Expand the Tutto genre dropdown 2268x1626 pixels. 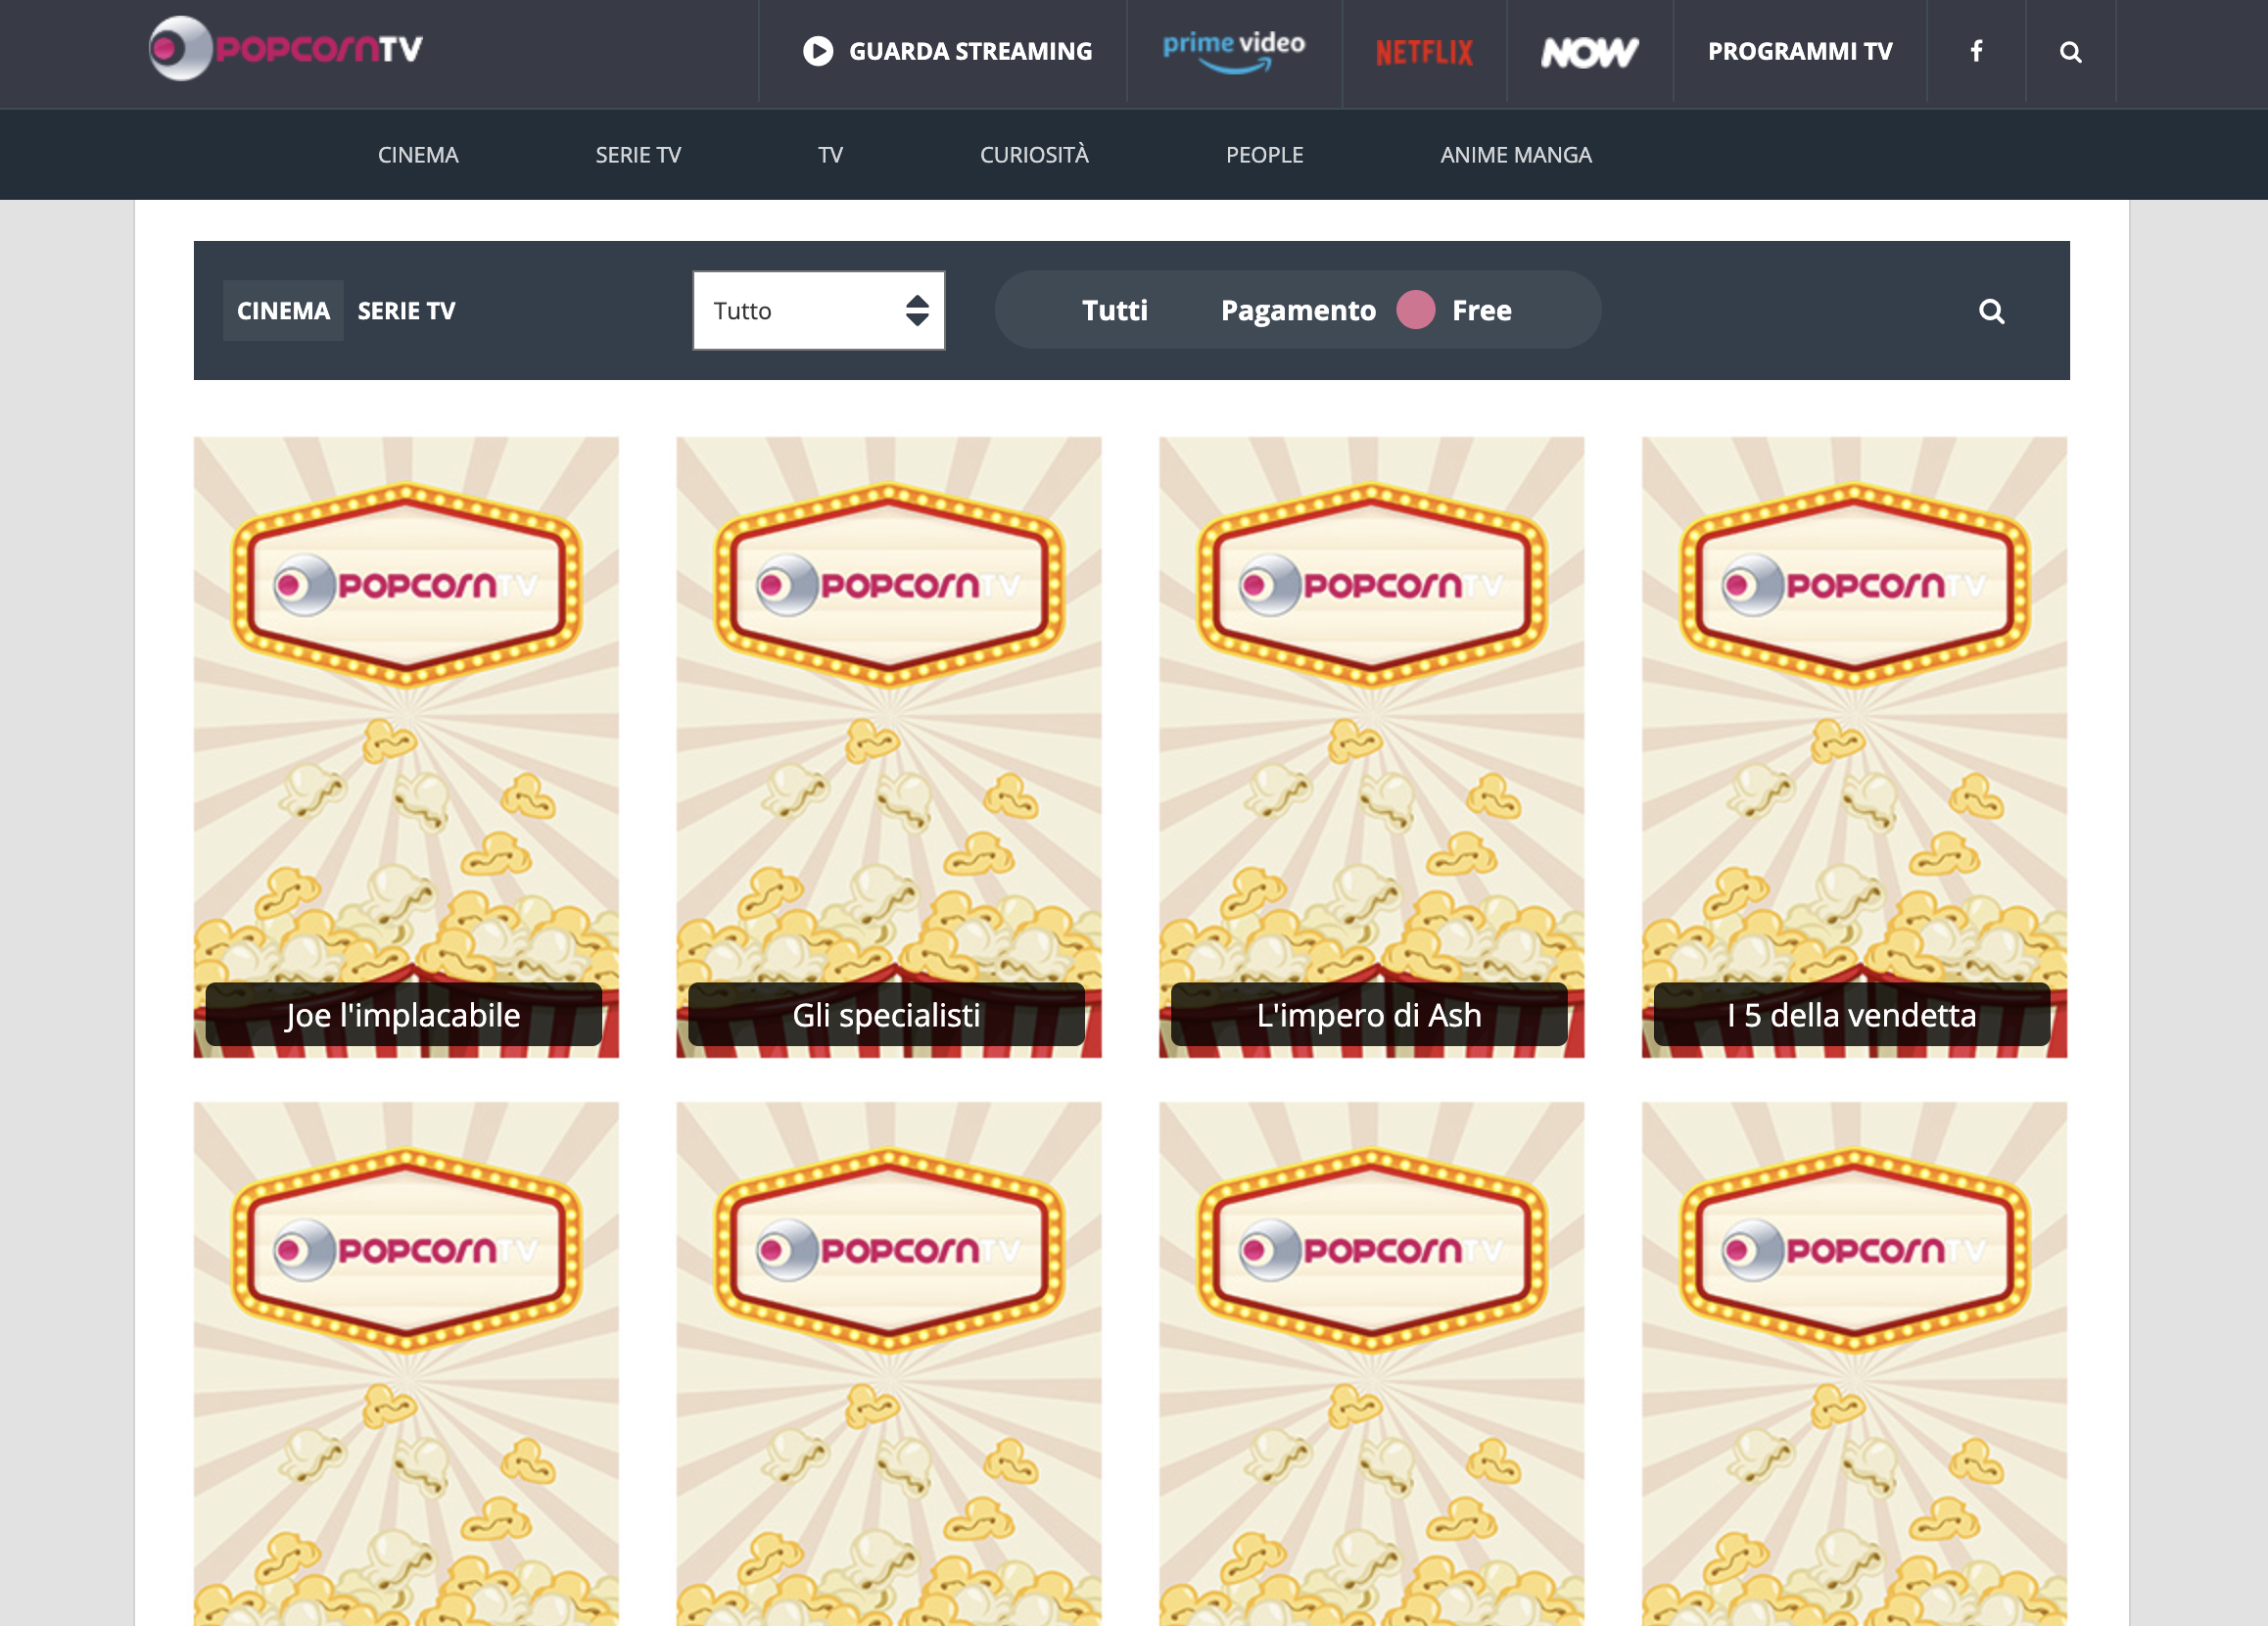click(x=818, y=310)
